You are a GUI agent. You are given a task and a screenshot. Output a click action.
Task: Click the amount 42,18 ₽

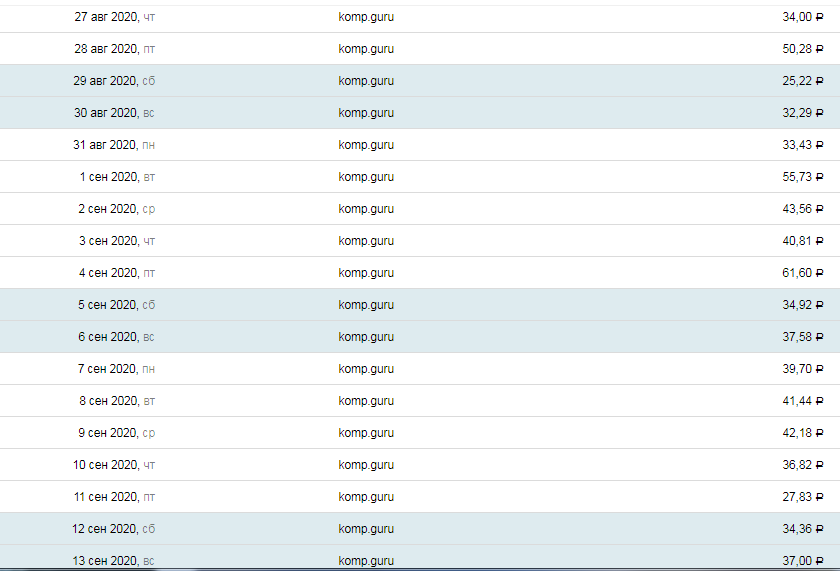coord(802,433)
